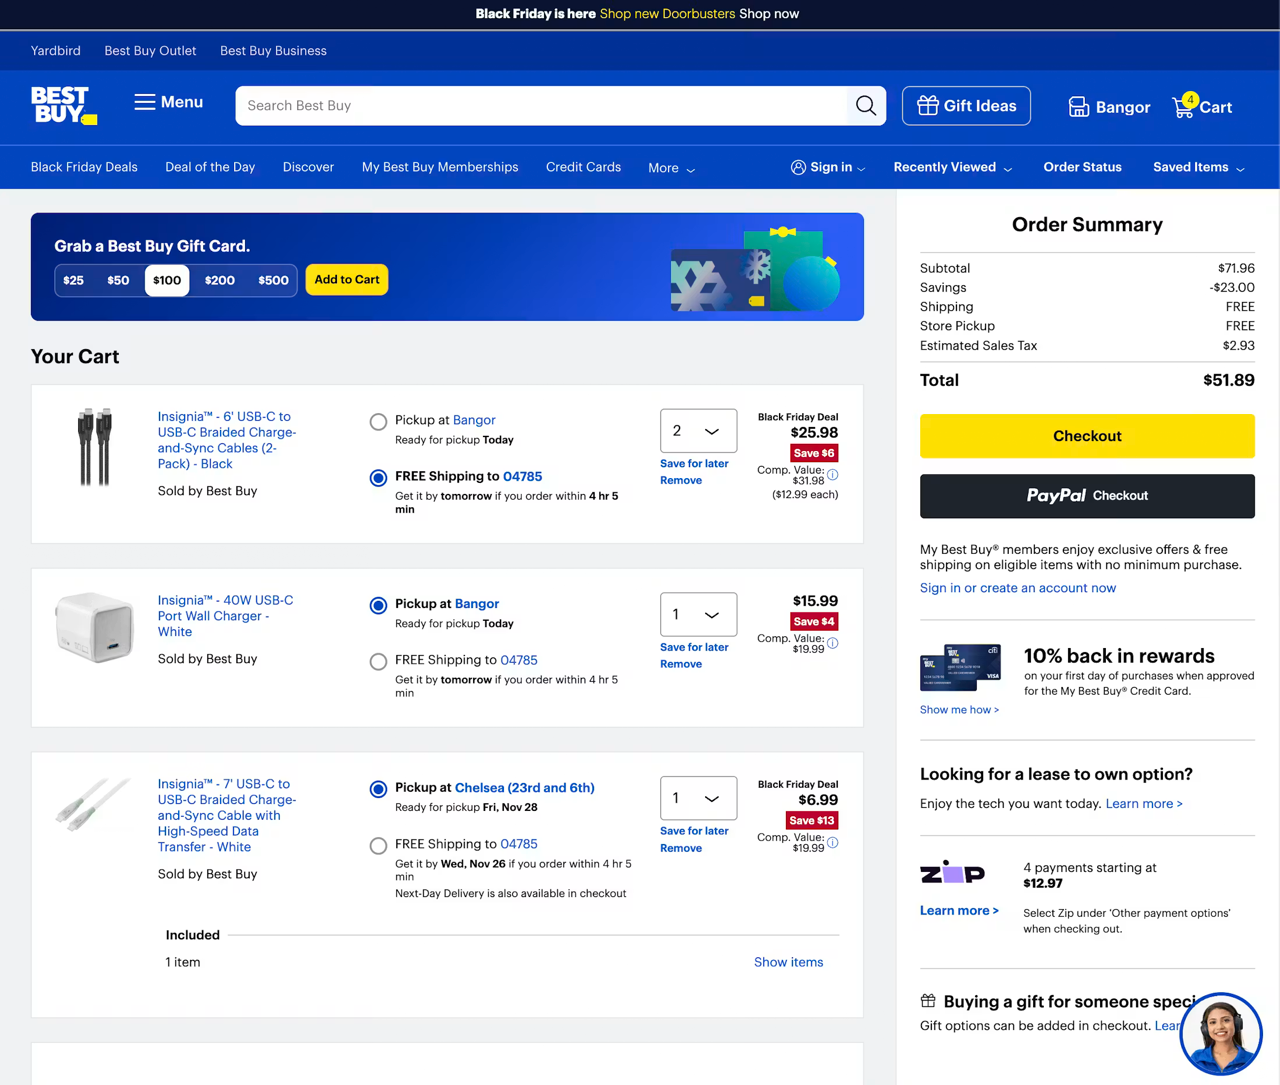Choose the $25 gift card amount
This screenshot has width=1280, height=1085.
[74, 280]
